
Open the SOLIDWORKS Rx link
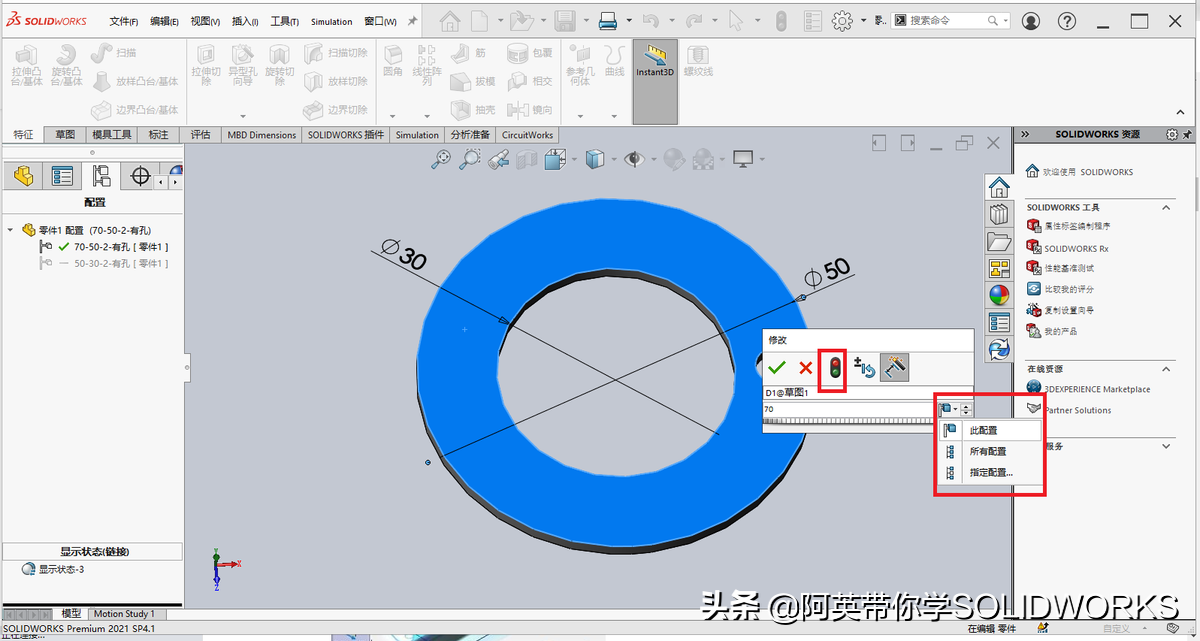click(1076, 248)
